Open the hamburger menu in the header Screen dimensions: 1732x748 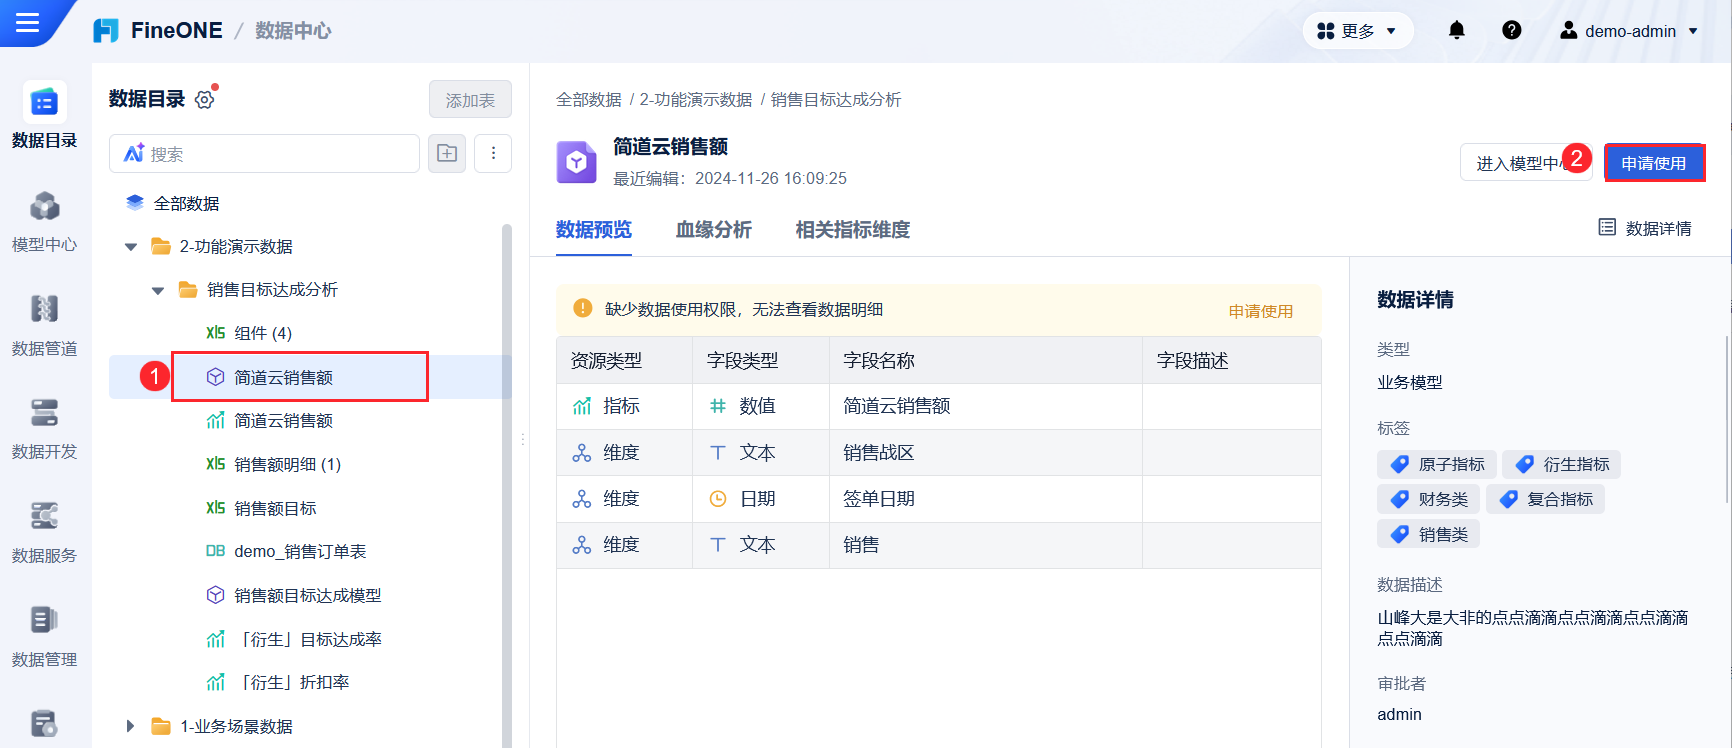28,22
